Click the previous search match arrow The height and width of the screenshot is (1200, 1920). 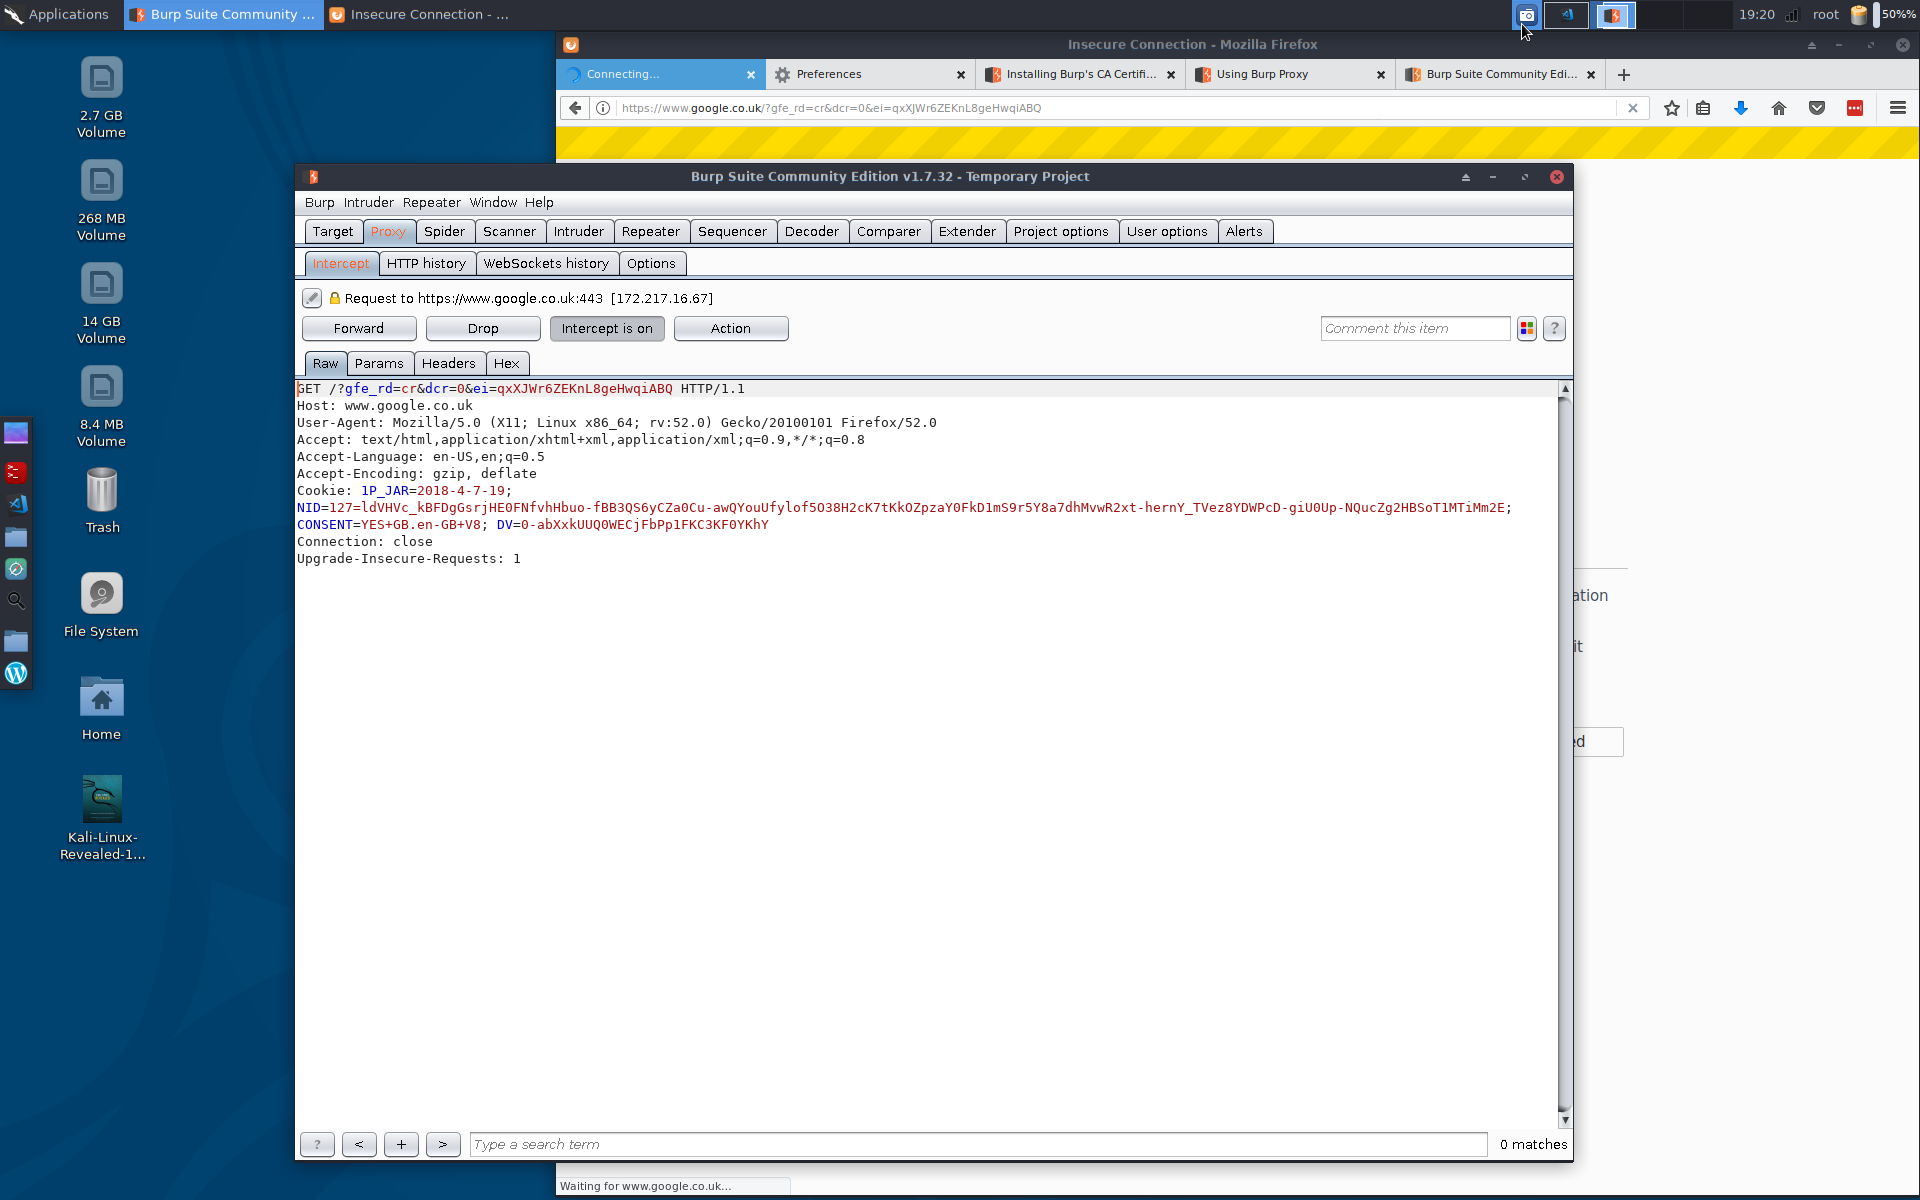pyautogui.click(x=359, y=1144)
